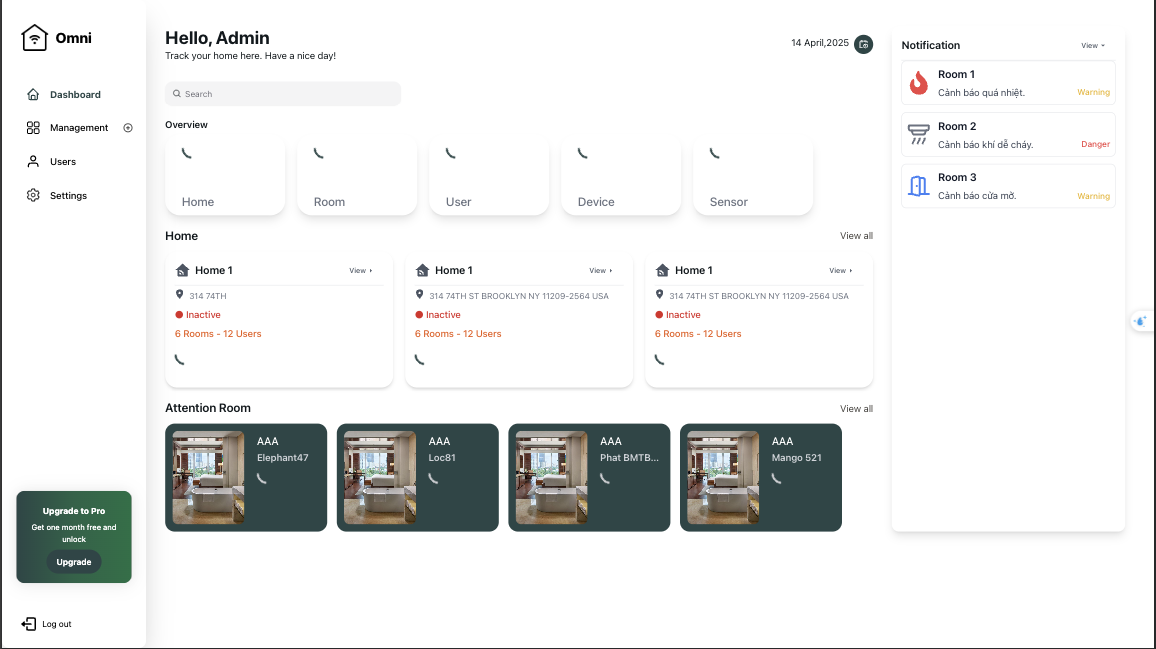Open the Dashboard menu item
1156x649 pixels.
(x=74, y=94)
